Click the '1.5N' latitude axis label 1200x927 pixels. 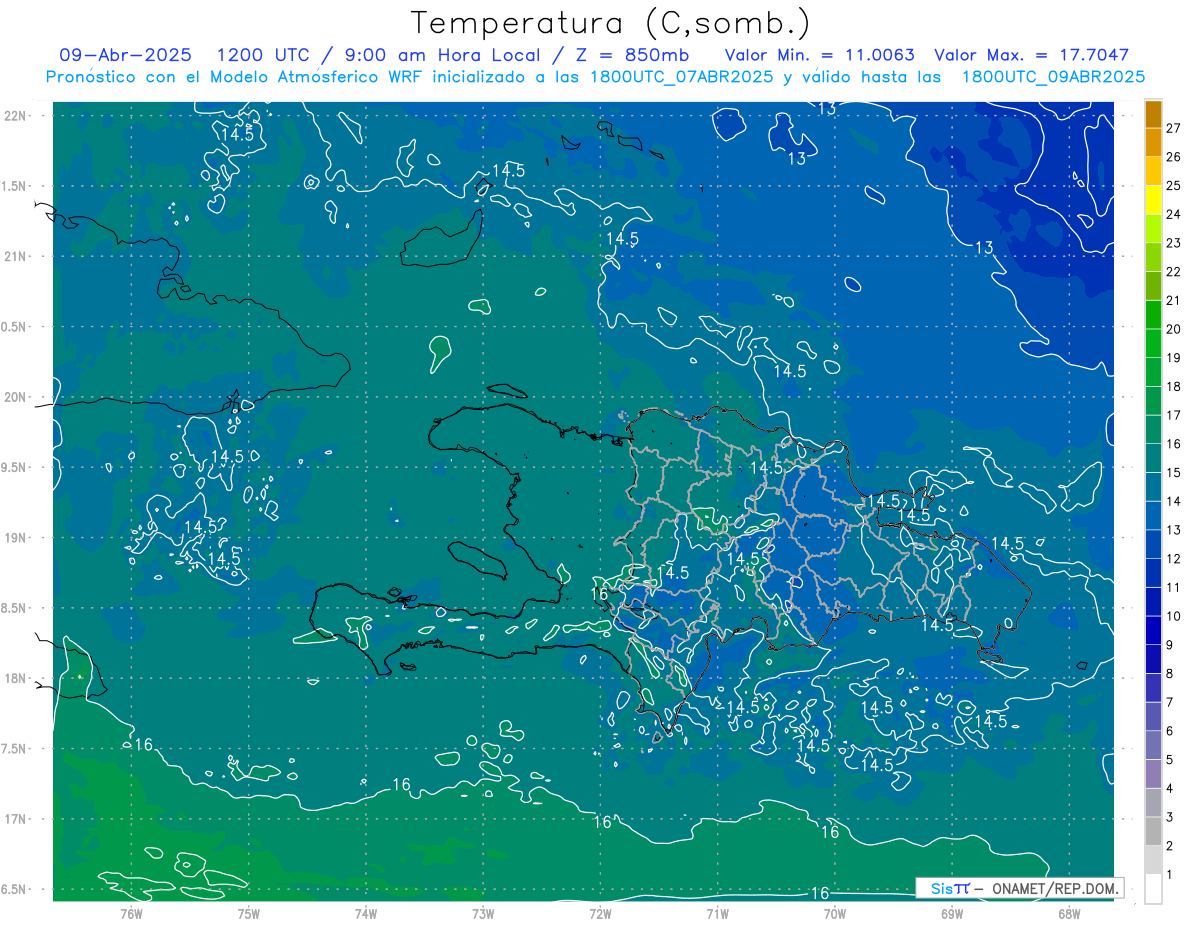(14, 186)
